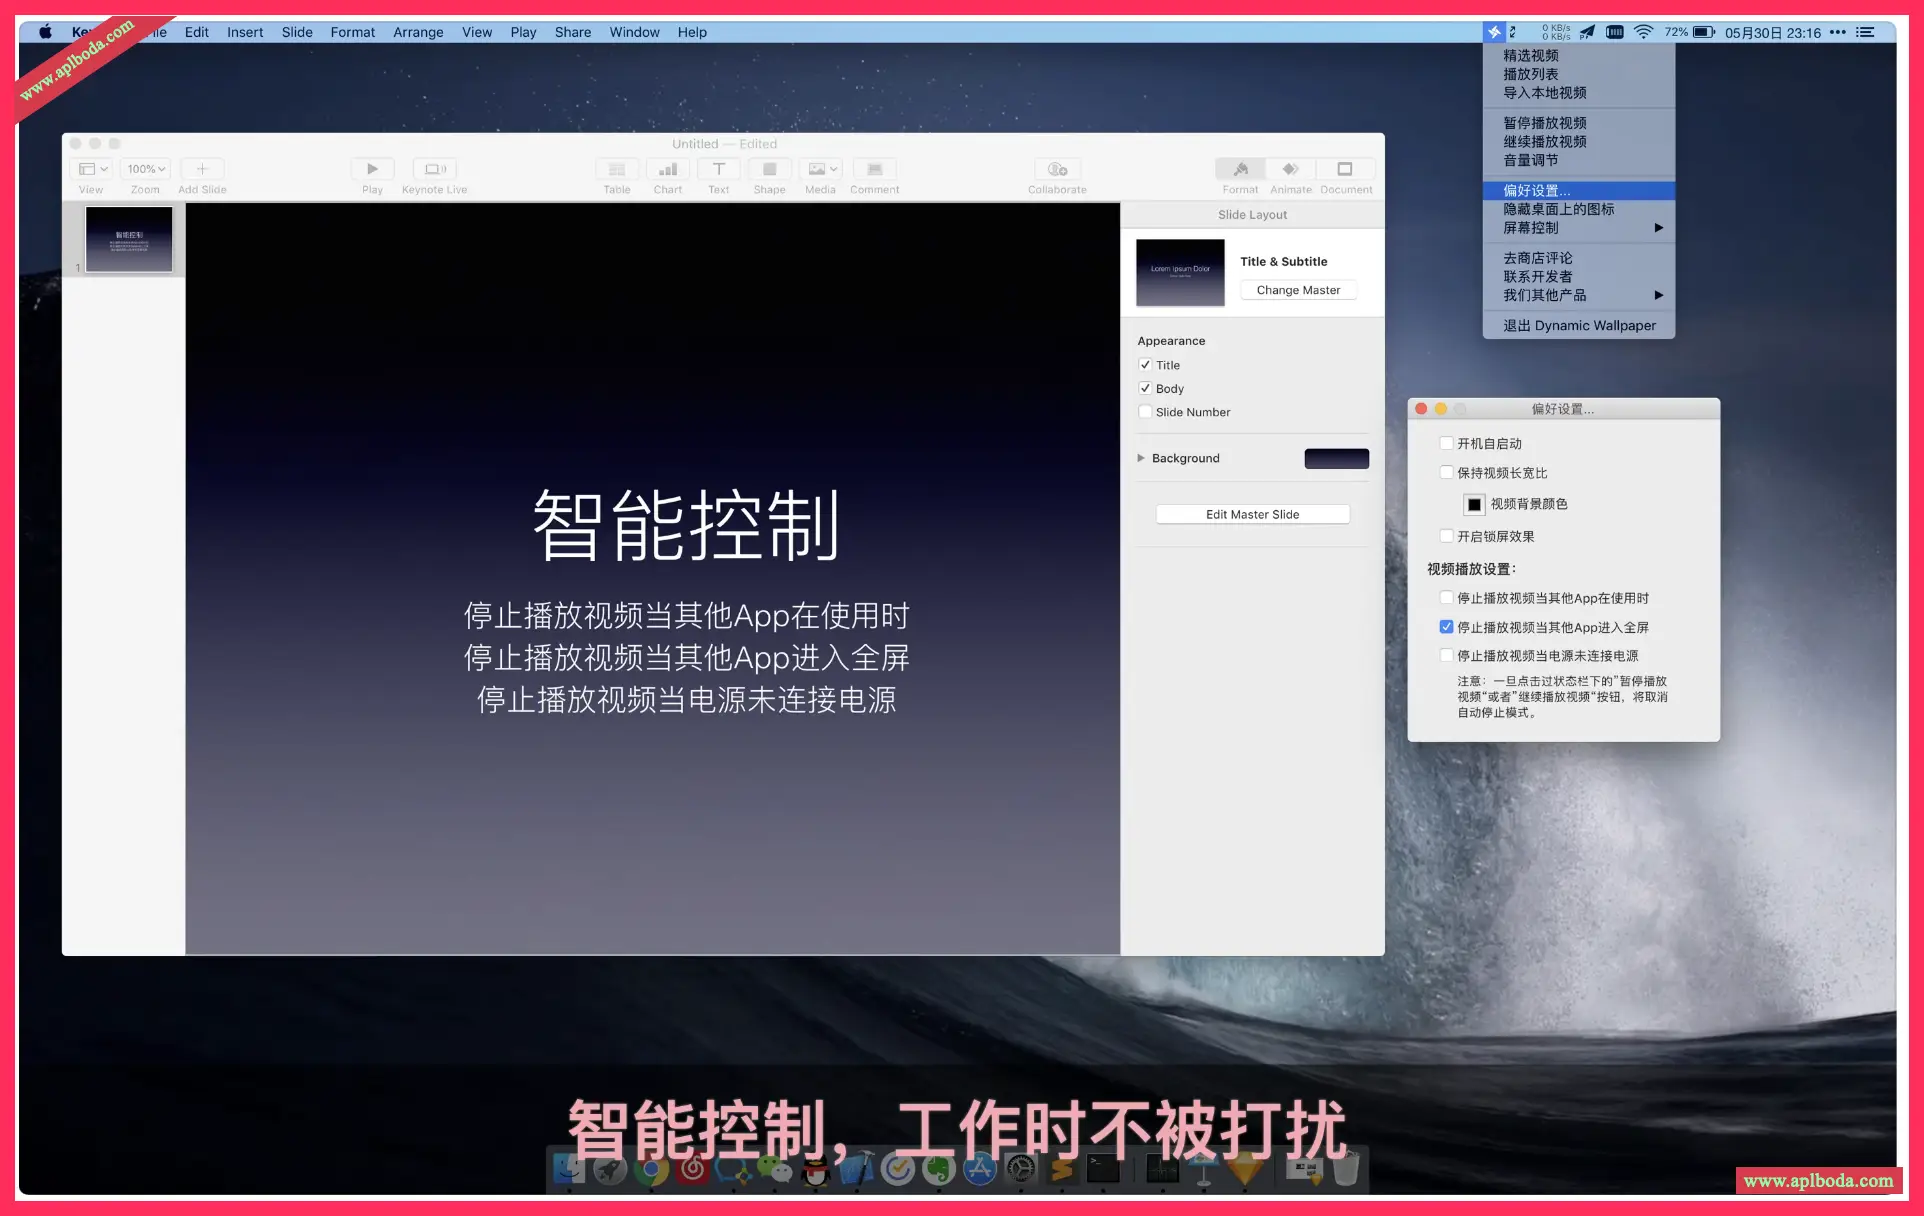The height and width of the screenshot is (1216, 1924).
Task: Select the first slide thumbnail
Action: [x=128, y=239]
